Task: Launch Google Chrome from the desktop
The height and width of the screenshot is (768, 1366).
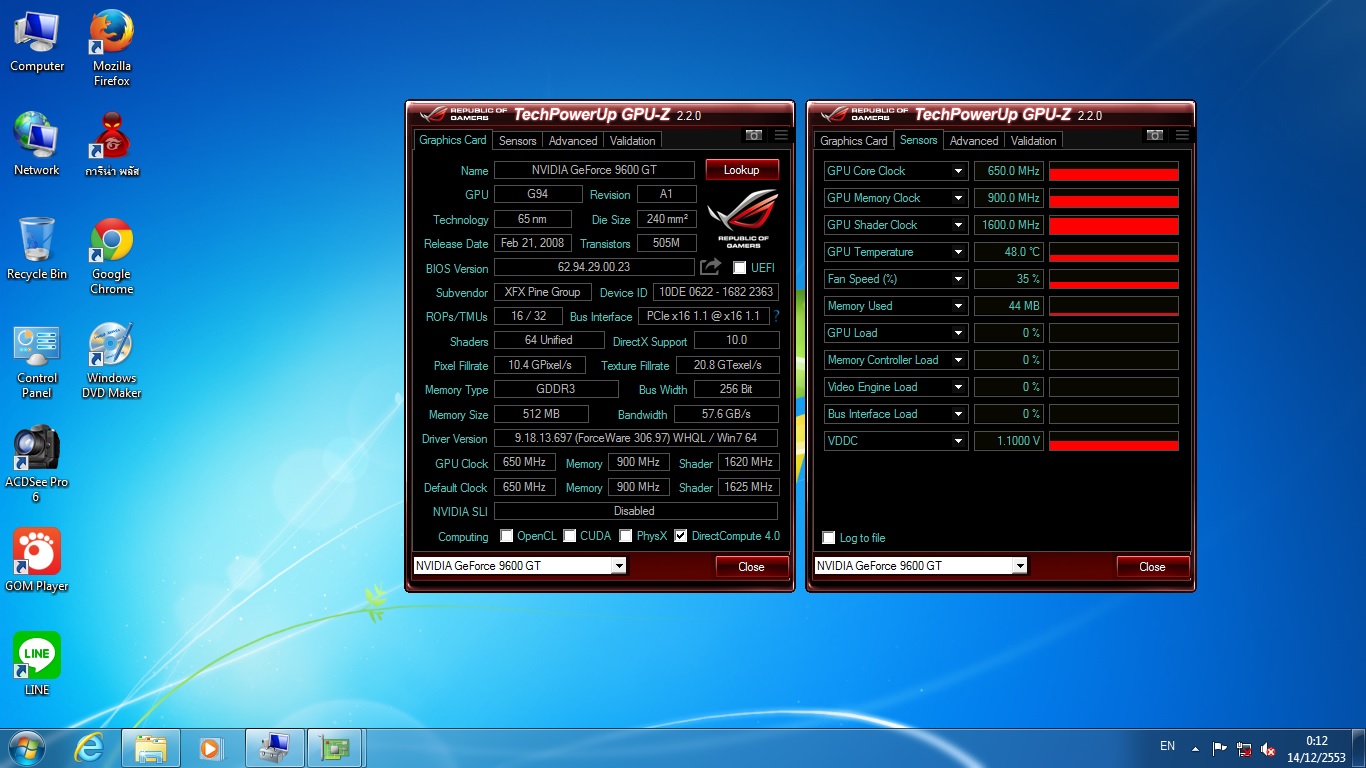Action: coord(112,256)
